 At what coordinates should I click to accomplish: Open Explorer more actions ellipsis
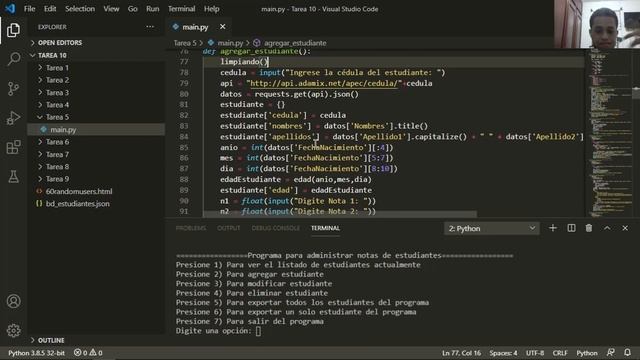point(150,27)
